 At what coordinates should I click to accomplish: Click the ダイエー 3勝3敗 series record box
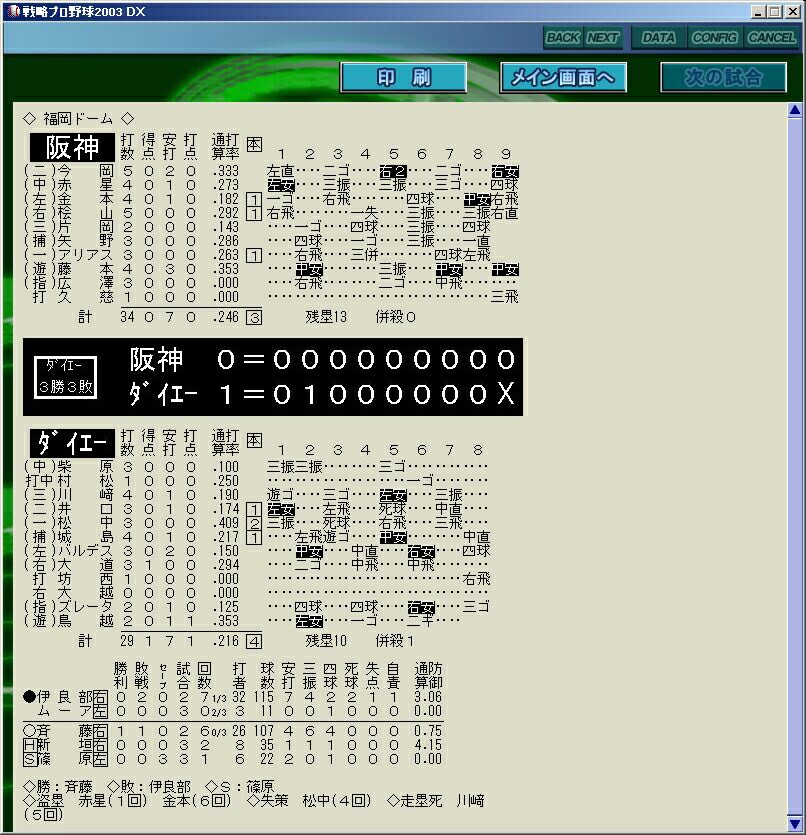(65, 377)
